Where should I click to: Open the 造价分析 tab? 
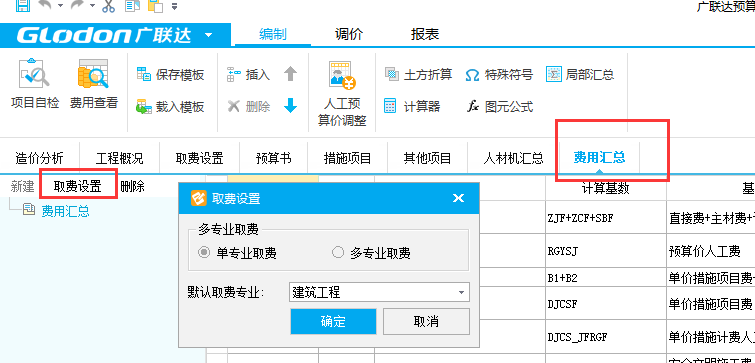pos(39,158)
